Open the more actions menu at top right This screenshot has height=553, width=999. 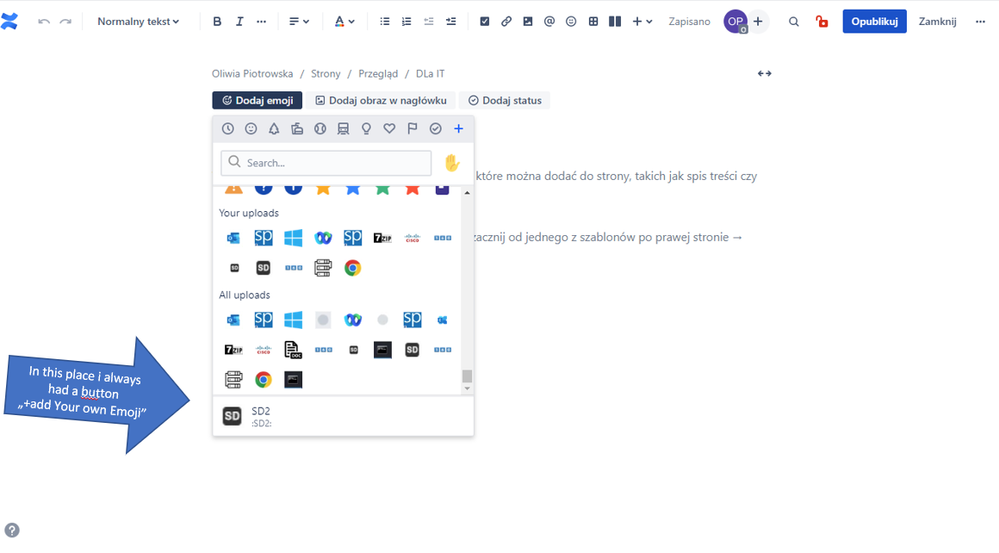(x=981, y=22)
